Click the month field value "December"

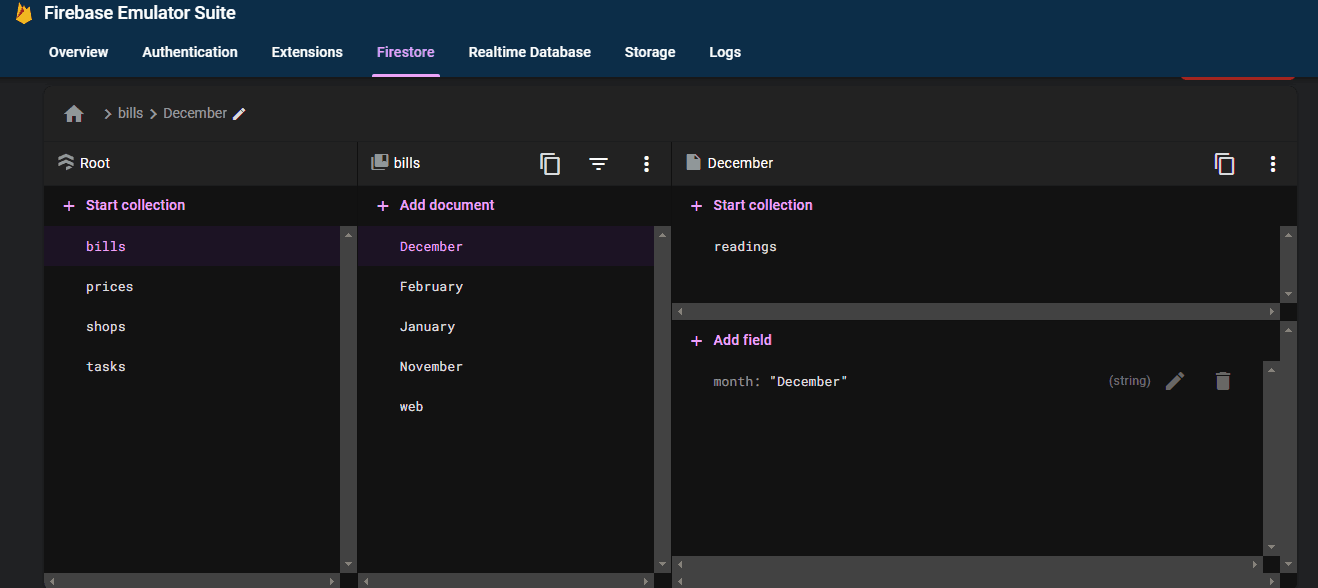coord(808,381)
